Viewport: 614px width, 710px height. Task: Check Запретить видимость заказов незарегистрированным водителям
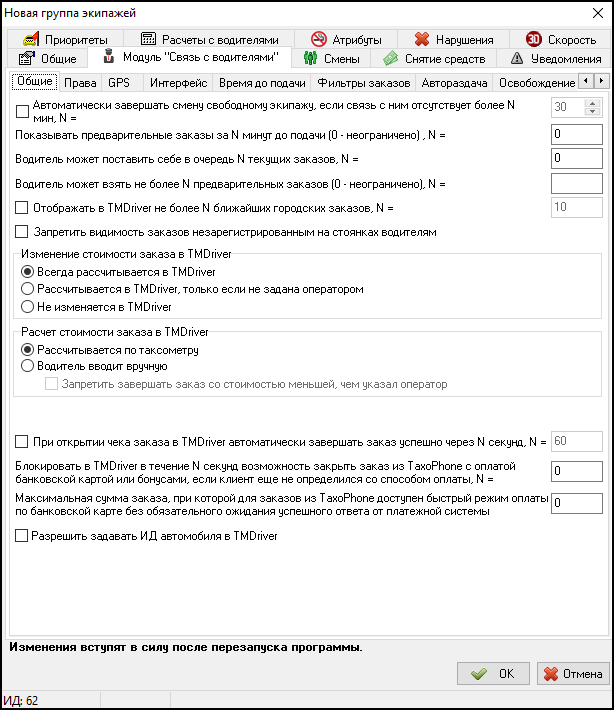click(23, 232)
